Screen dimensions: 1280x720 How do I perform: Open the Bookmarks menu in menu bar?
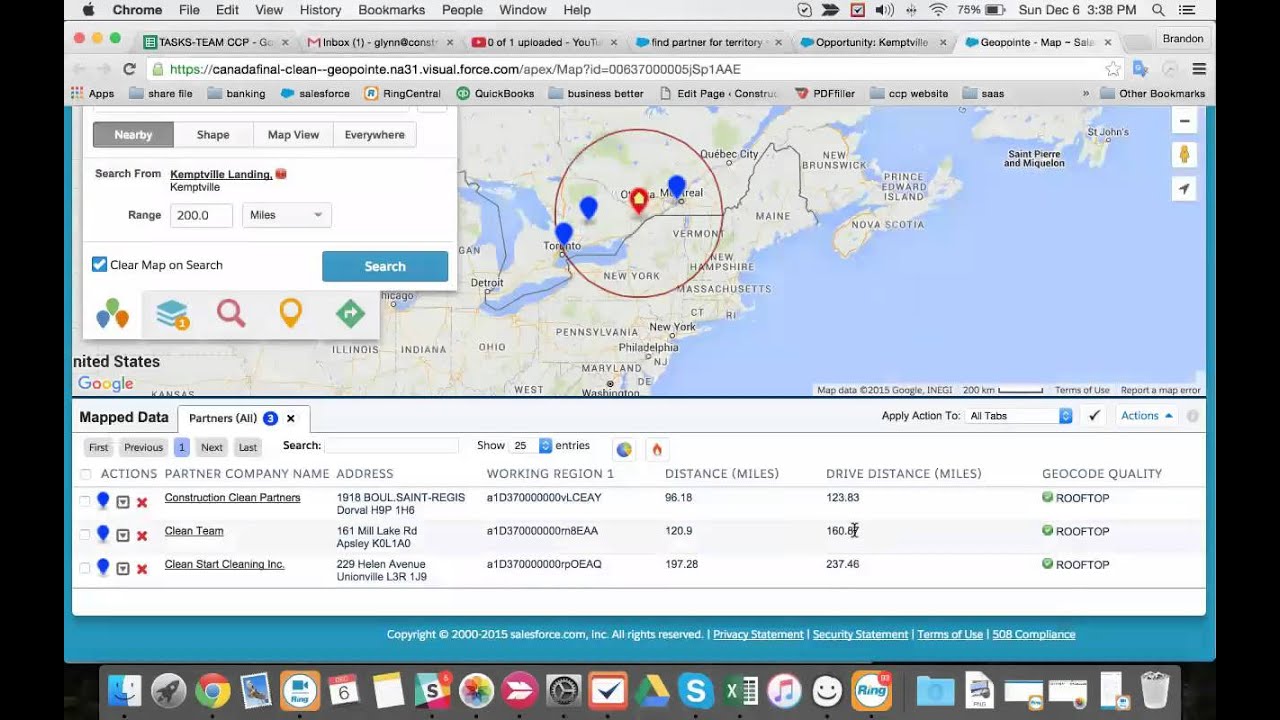(391, 10)
